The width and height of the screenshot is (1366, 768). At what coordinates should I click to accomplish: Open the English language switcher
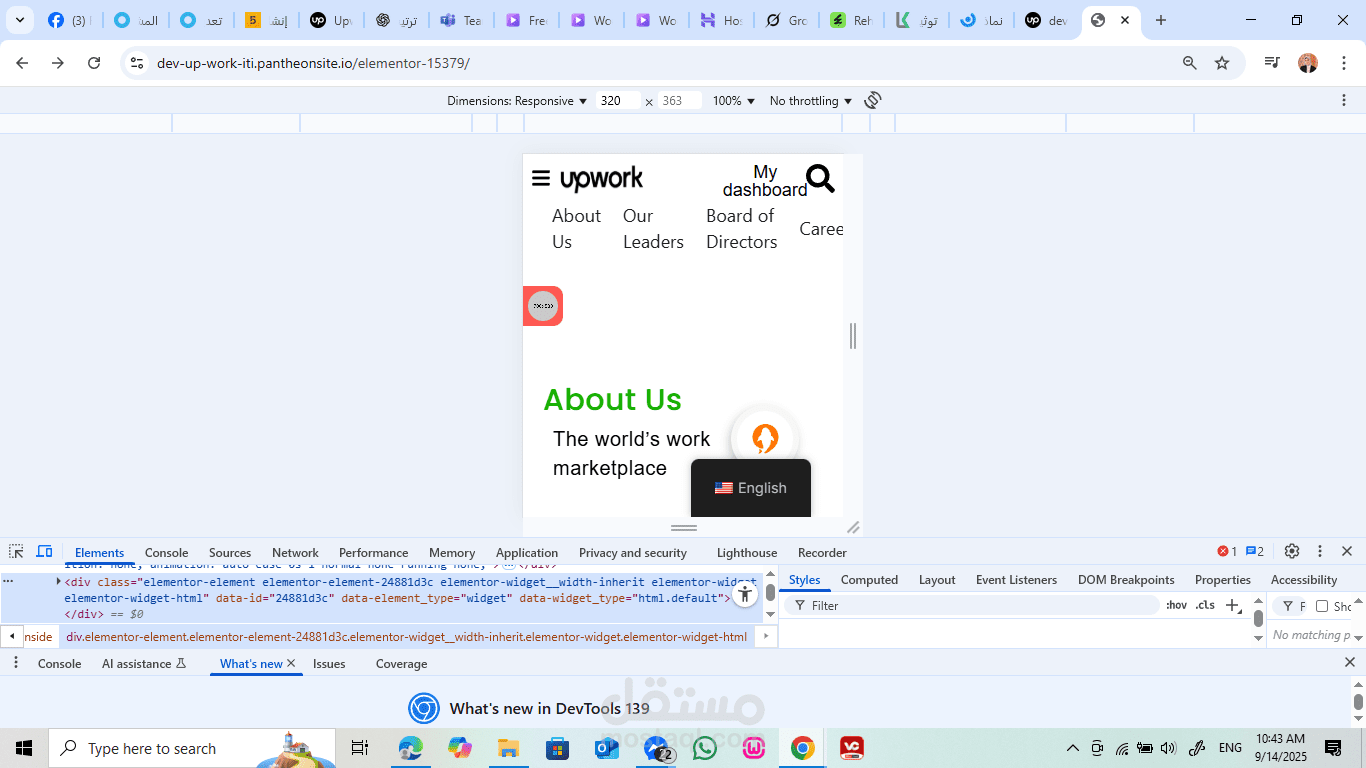pyautogui.click(x=751, y=488)
